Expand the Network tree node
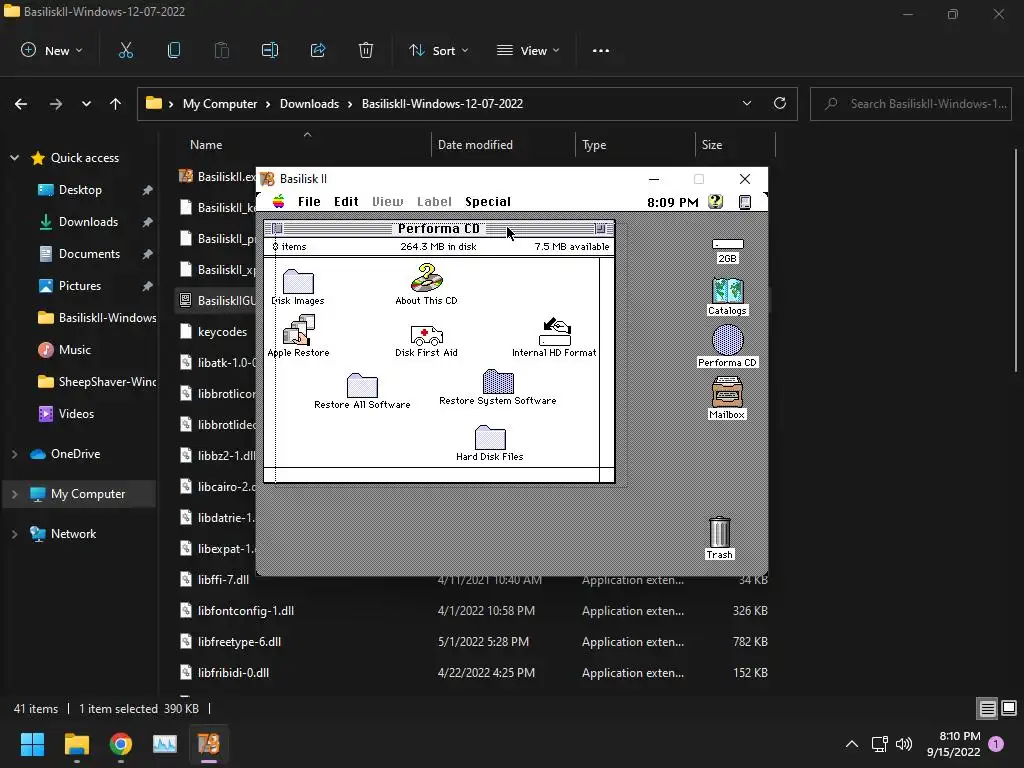The image size is (1024, 768). point(14,534)
